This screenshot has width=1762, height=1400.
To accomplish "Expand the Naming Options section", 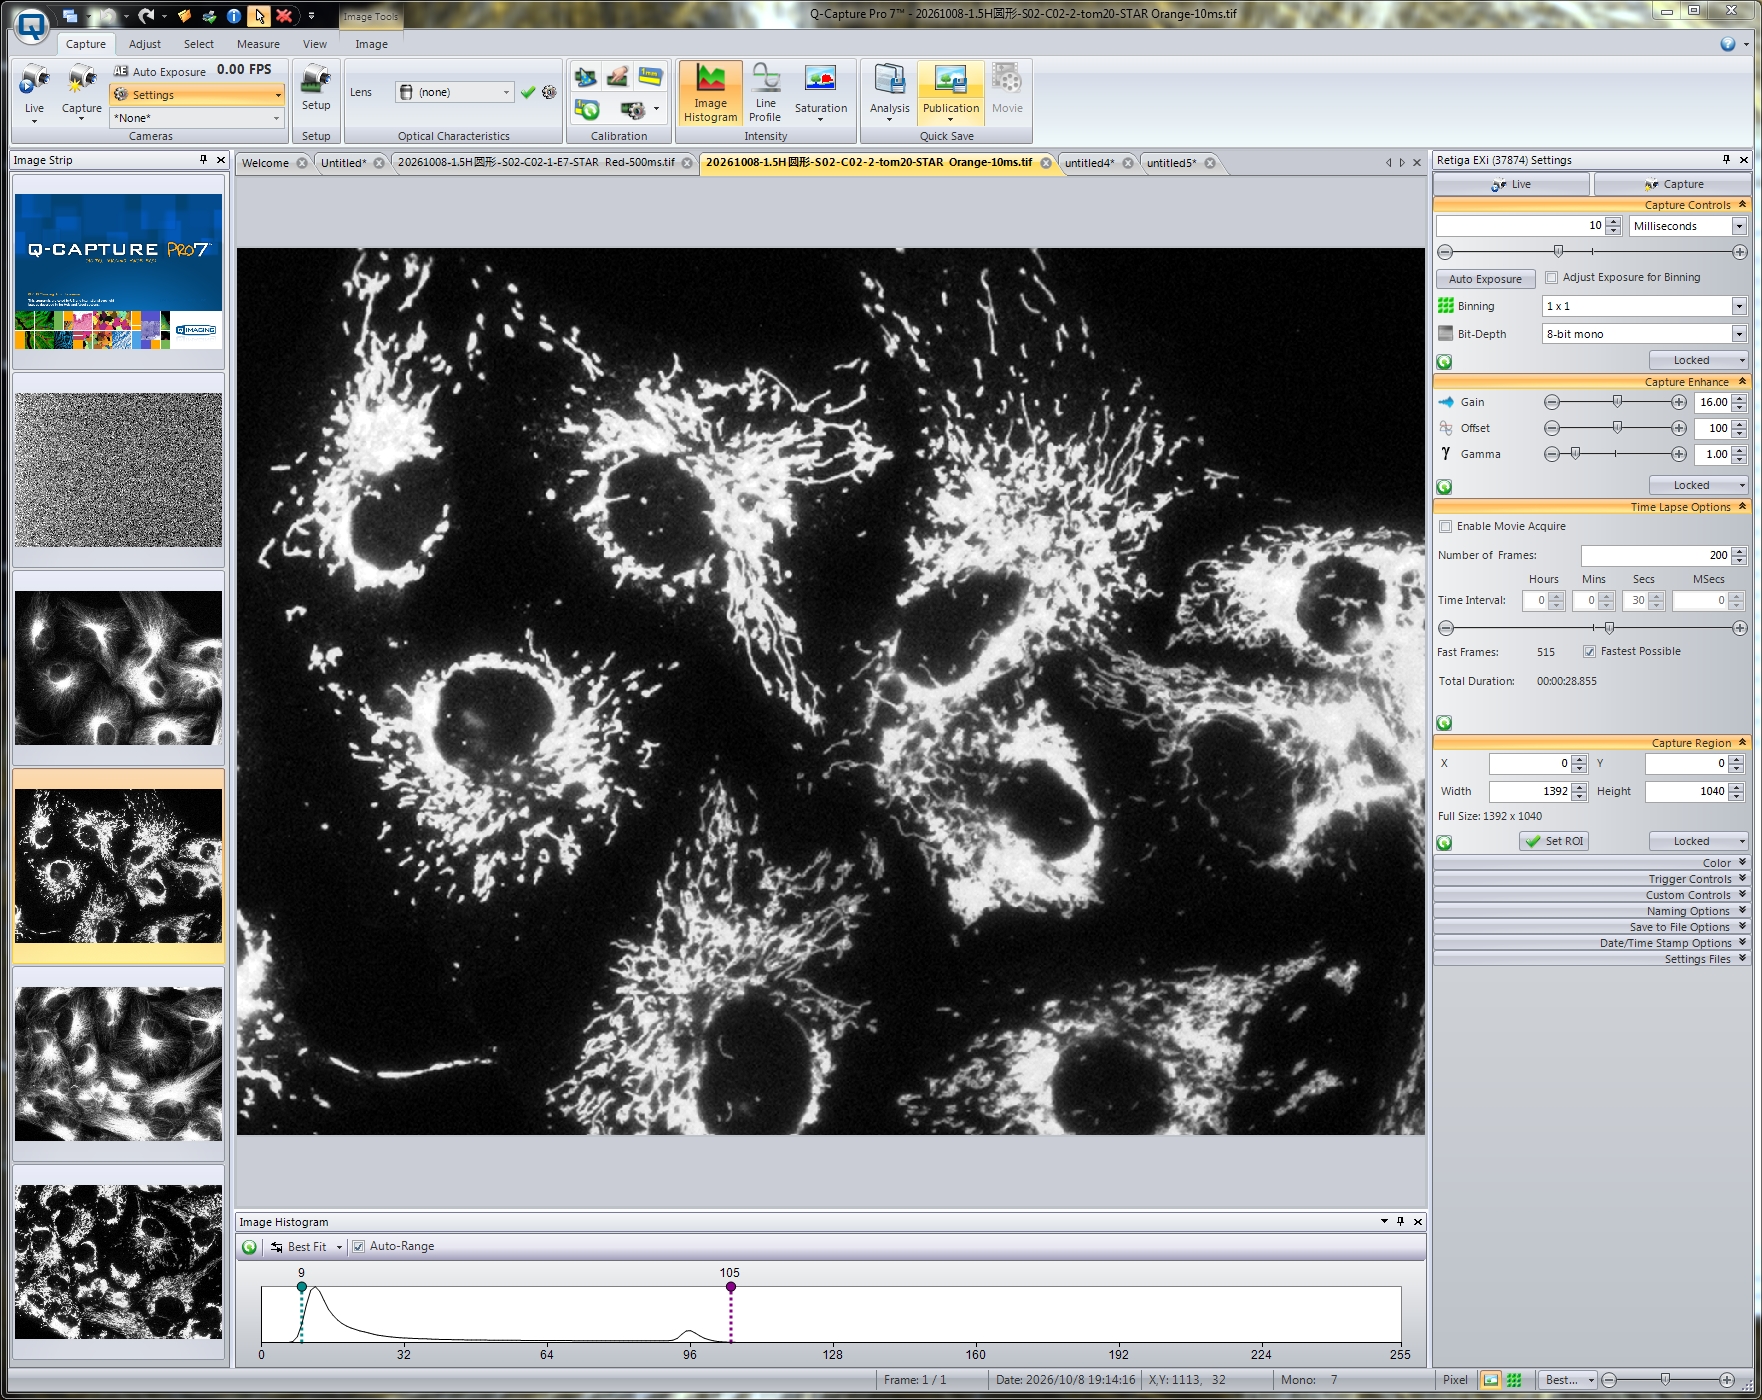I will coord(1591,911).
